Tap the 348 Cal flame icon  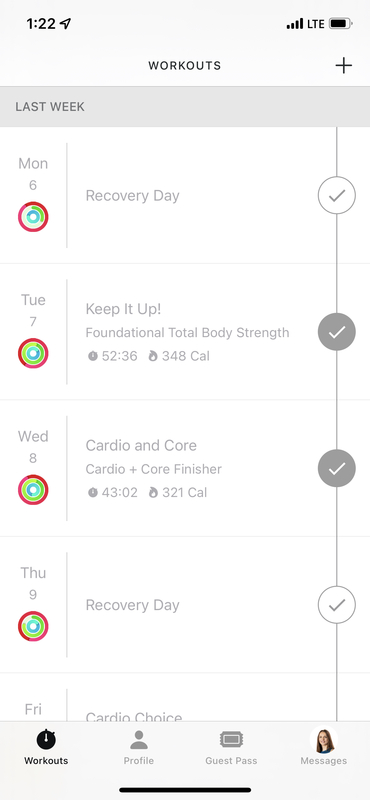tap(153, 356)
